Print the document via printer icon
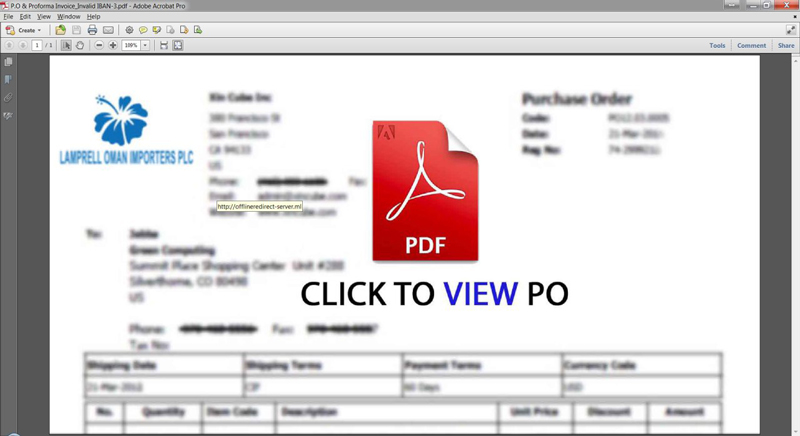Image resolution: width=800 pixels, height=436 pixels. pyautogui.click(x=92, y=30)
